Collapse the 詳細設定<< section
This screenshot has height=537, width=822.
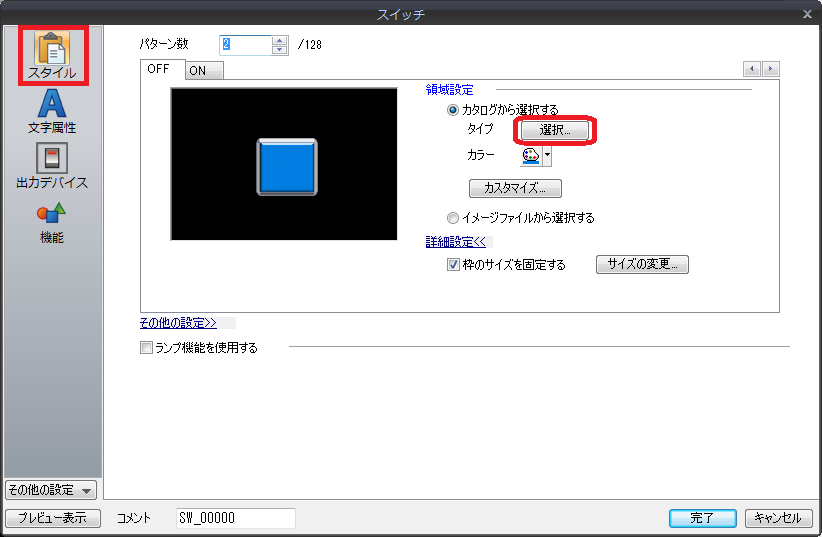point(456,242)
